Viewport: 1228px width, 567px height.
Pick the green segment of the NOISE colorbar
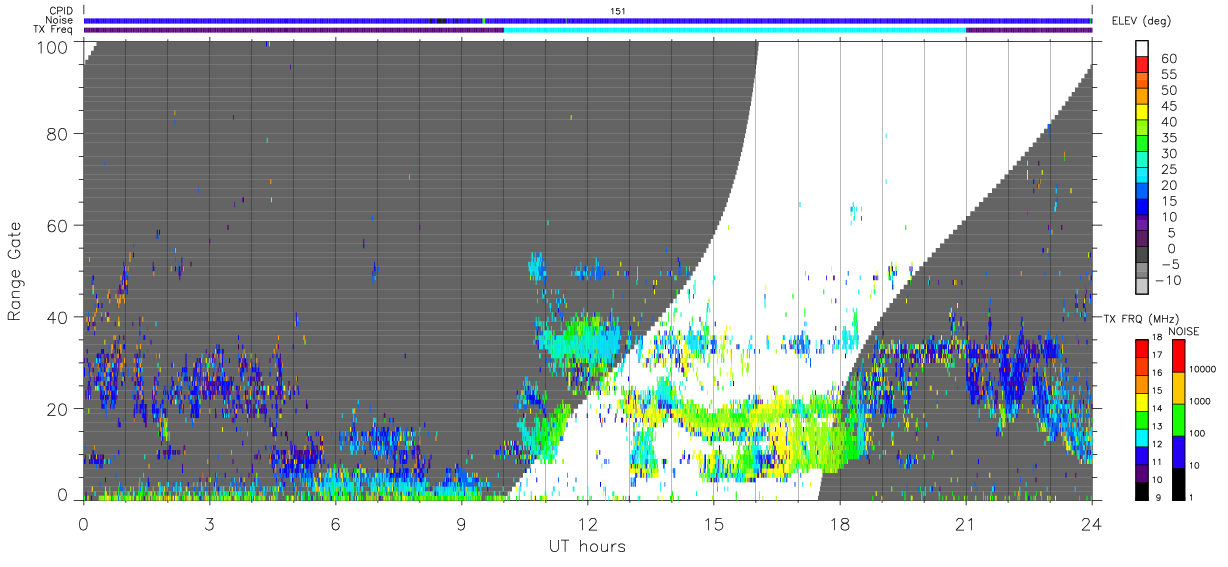tap(1177, 420)
